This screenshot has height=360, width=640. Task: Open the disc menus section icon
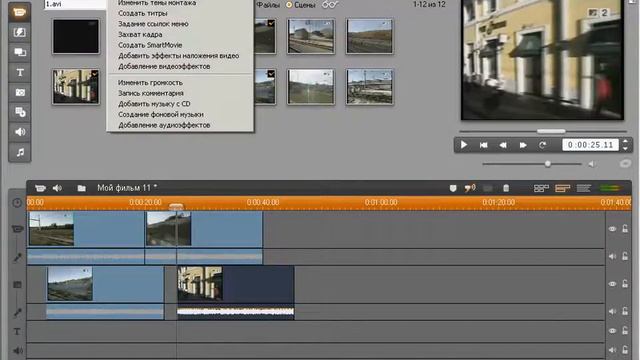click(x=20, y=112)
